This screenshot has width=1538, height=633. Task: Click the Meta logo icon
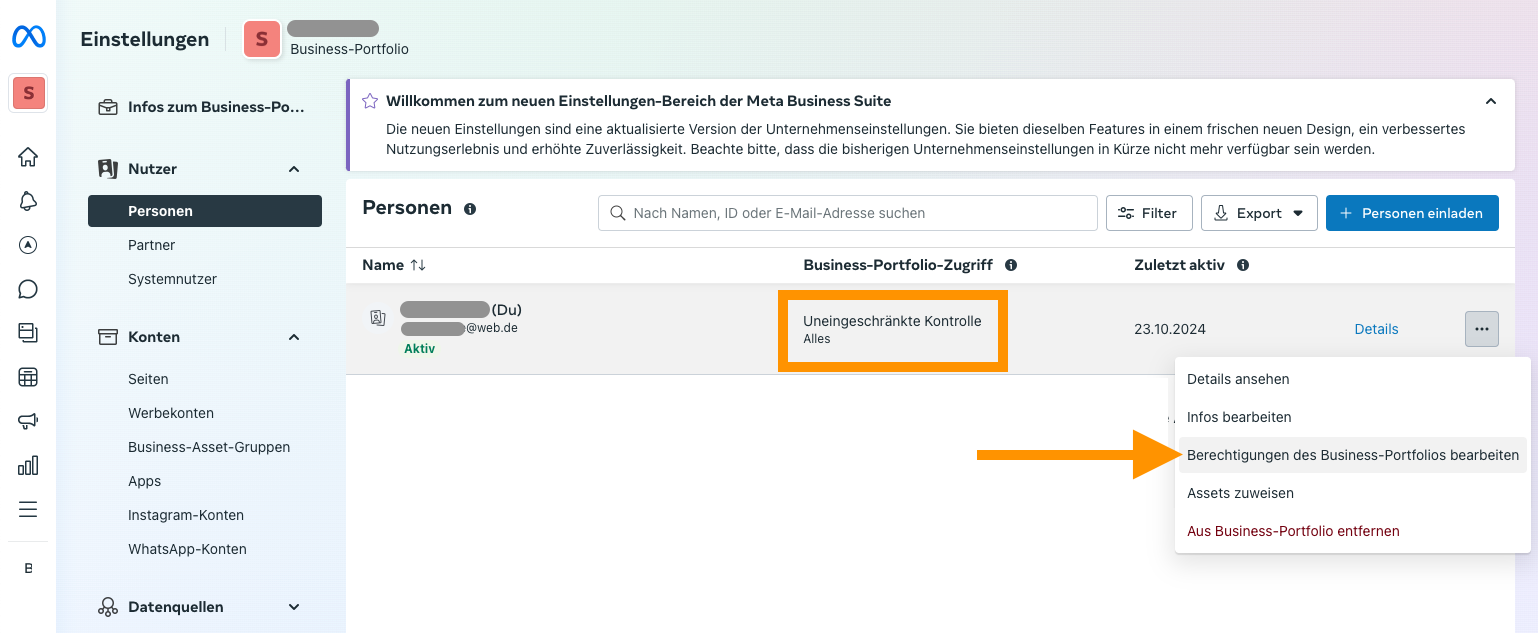[x=28, y=38]
